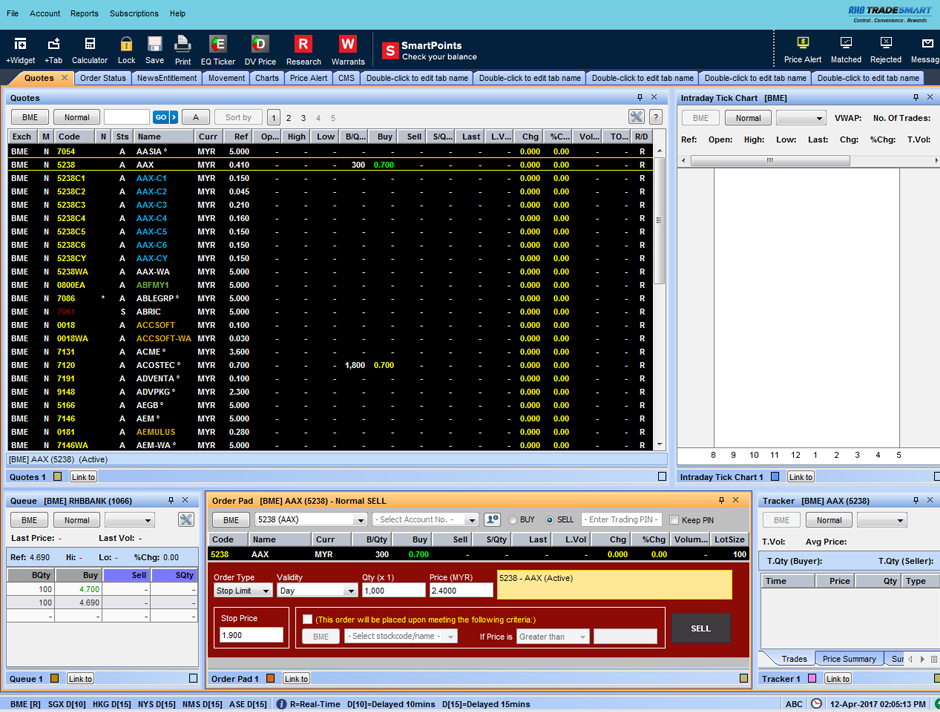This screenshot has height=712, width=940.
Task: Open Quotes panel settings wrench icon
Action: 636,117
